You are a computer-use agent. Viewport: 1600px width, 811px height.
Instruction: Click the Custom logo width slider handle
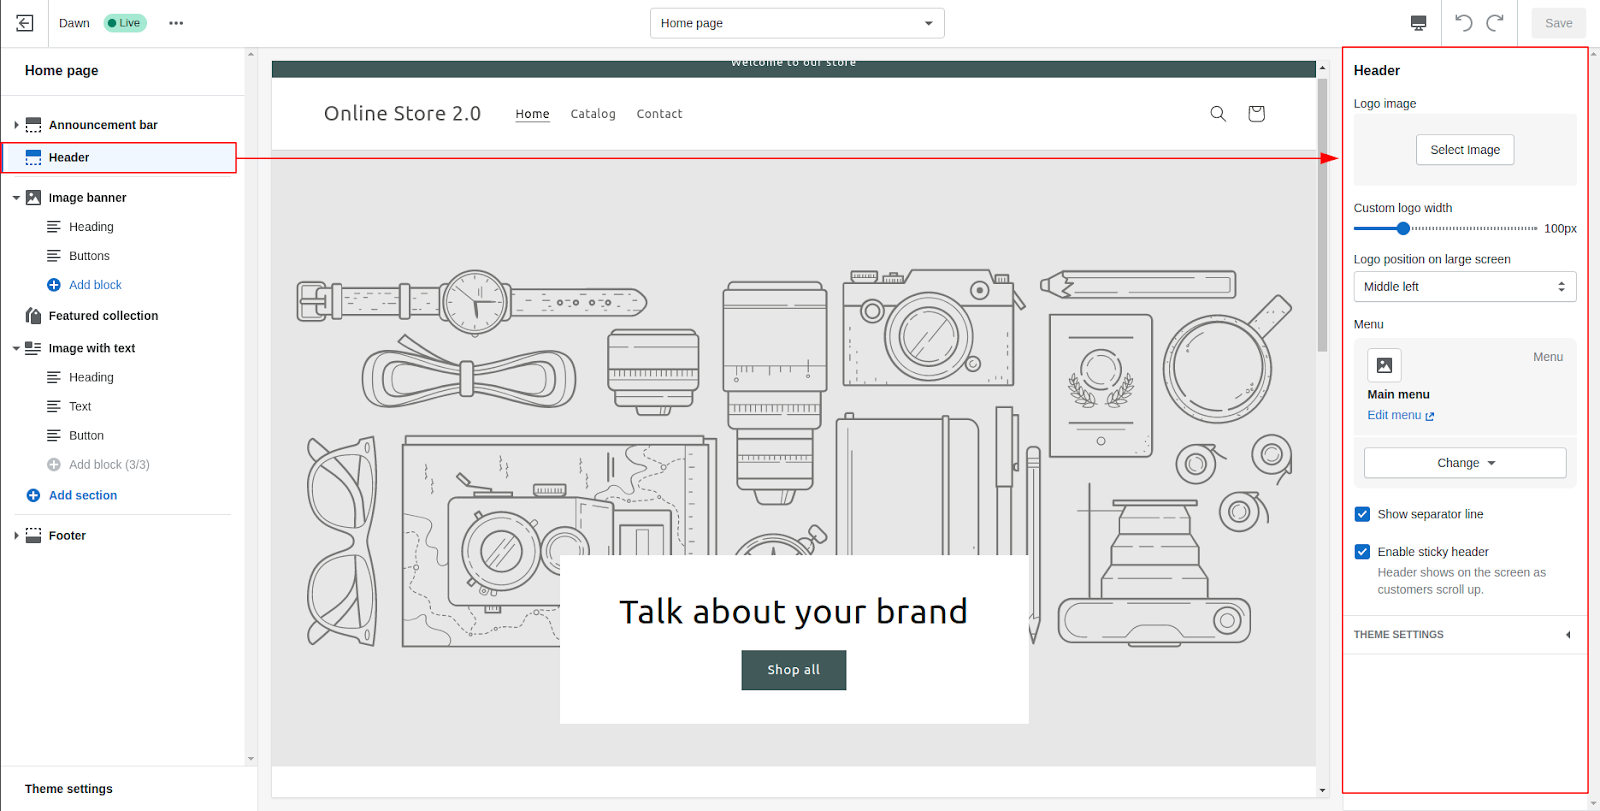[x=1403, y=229]
